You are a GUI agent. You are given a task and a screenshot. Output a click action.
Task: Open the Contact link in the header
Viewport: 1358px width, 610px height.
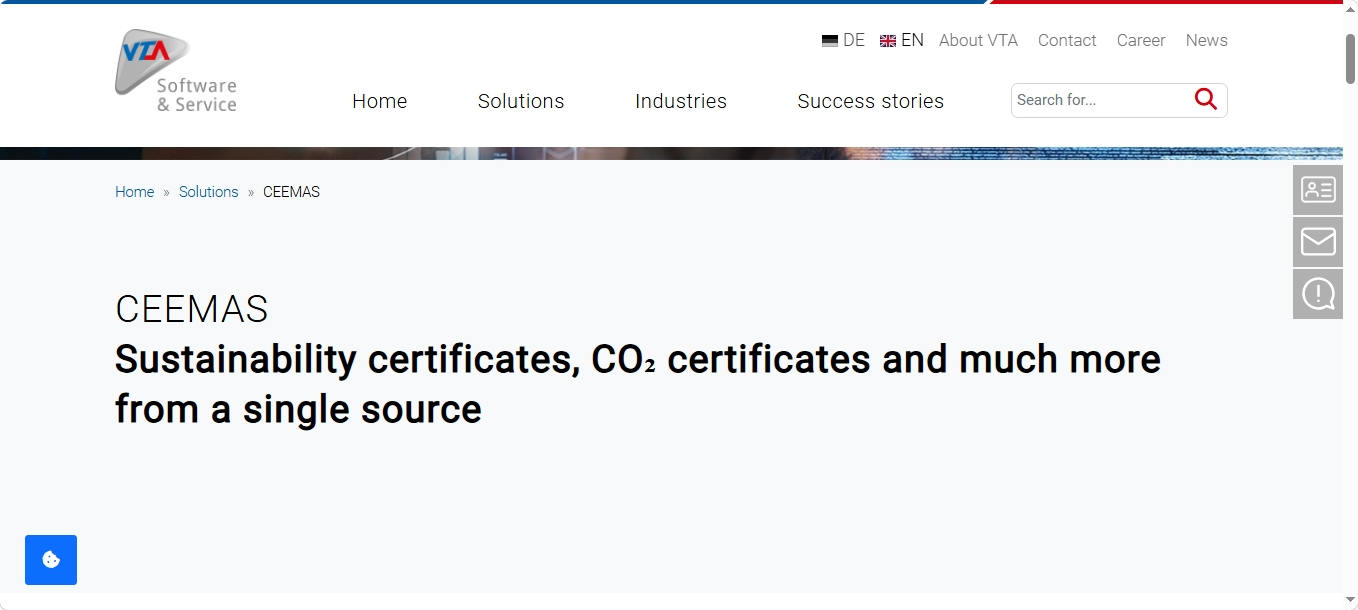point(1067,40)
